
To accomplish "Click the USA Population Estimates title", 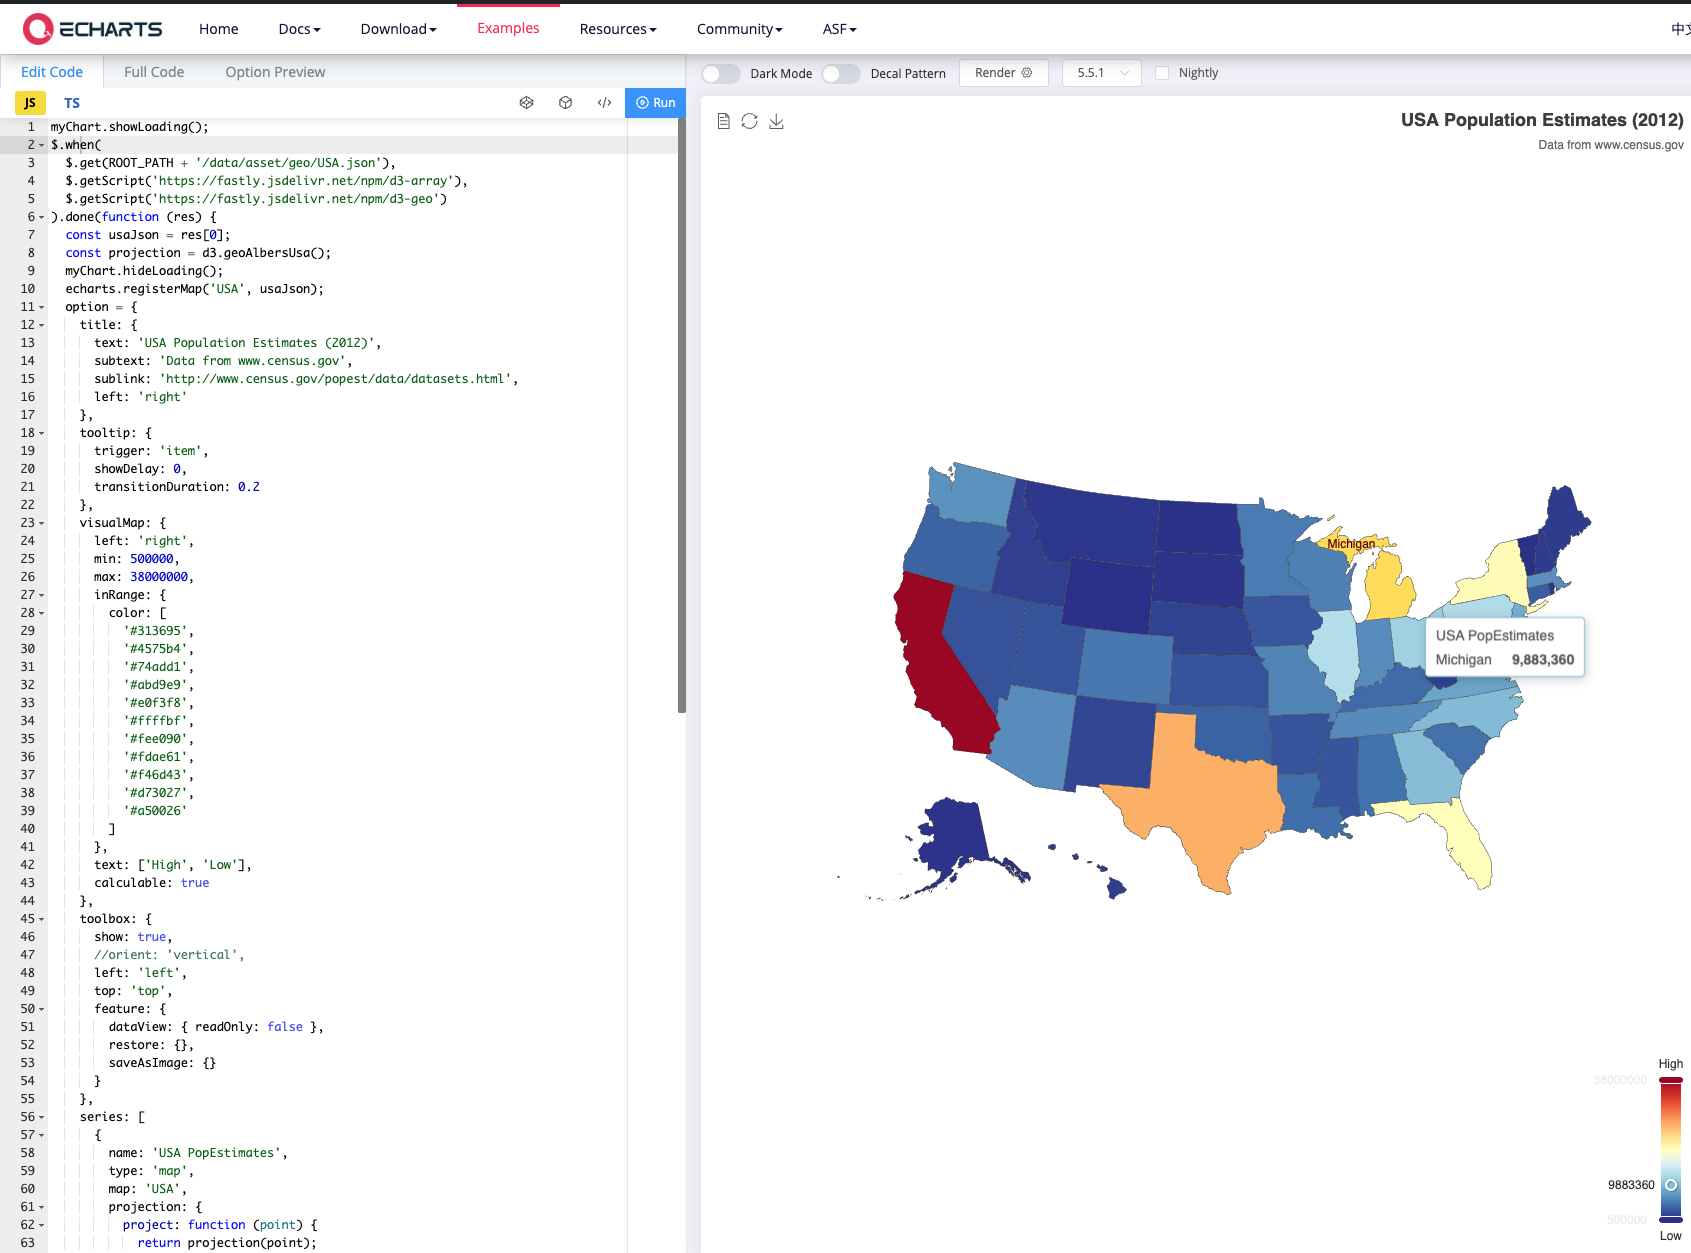I will 1542,120.
